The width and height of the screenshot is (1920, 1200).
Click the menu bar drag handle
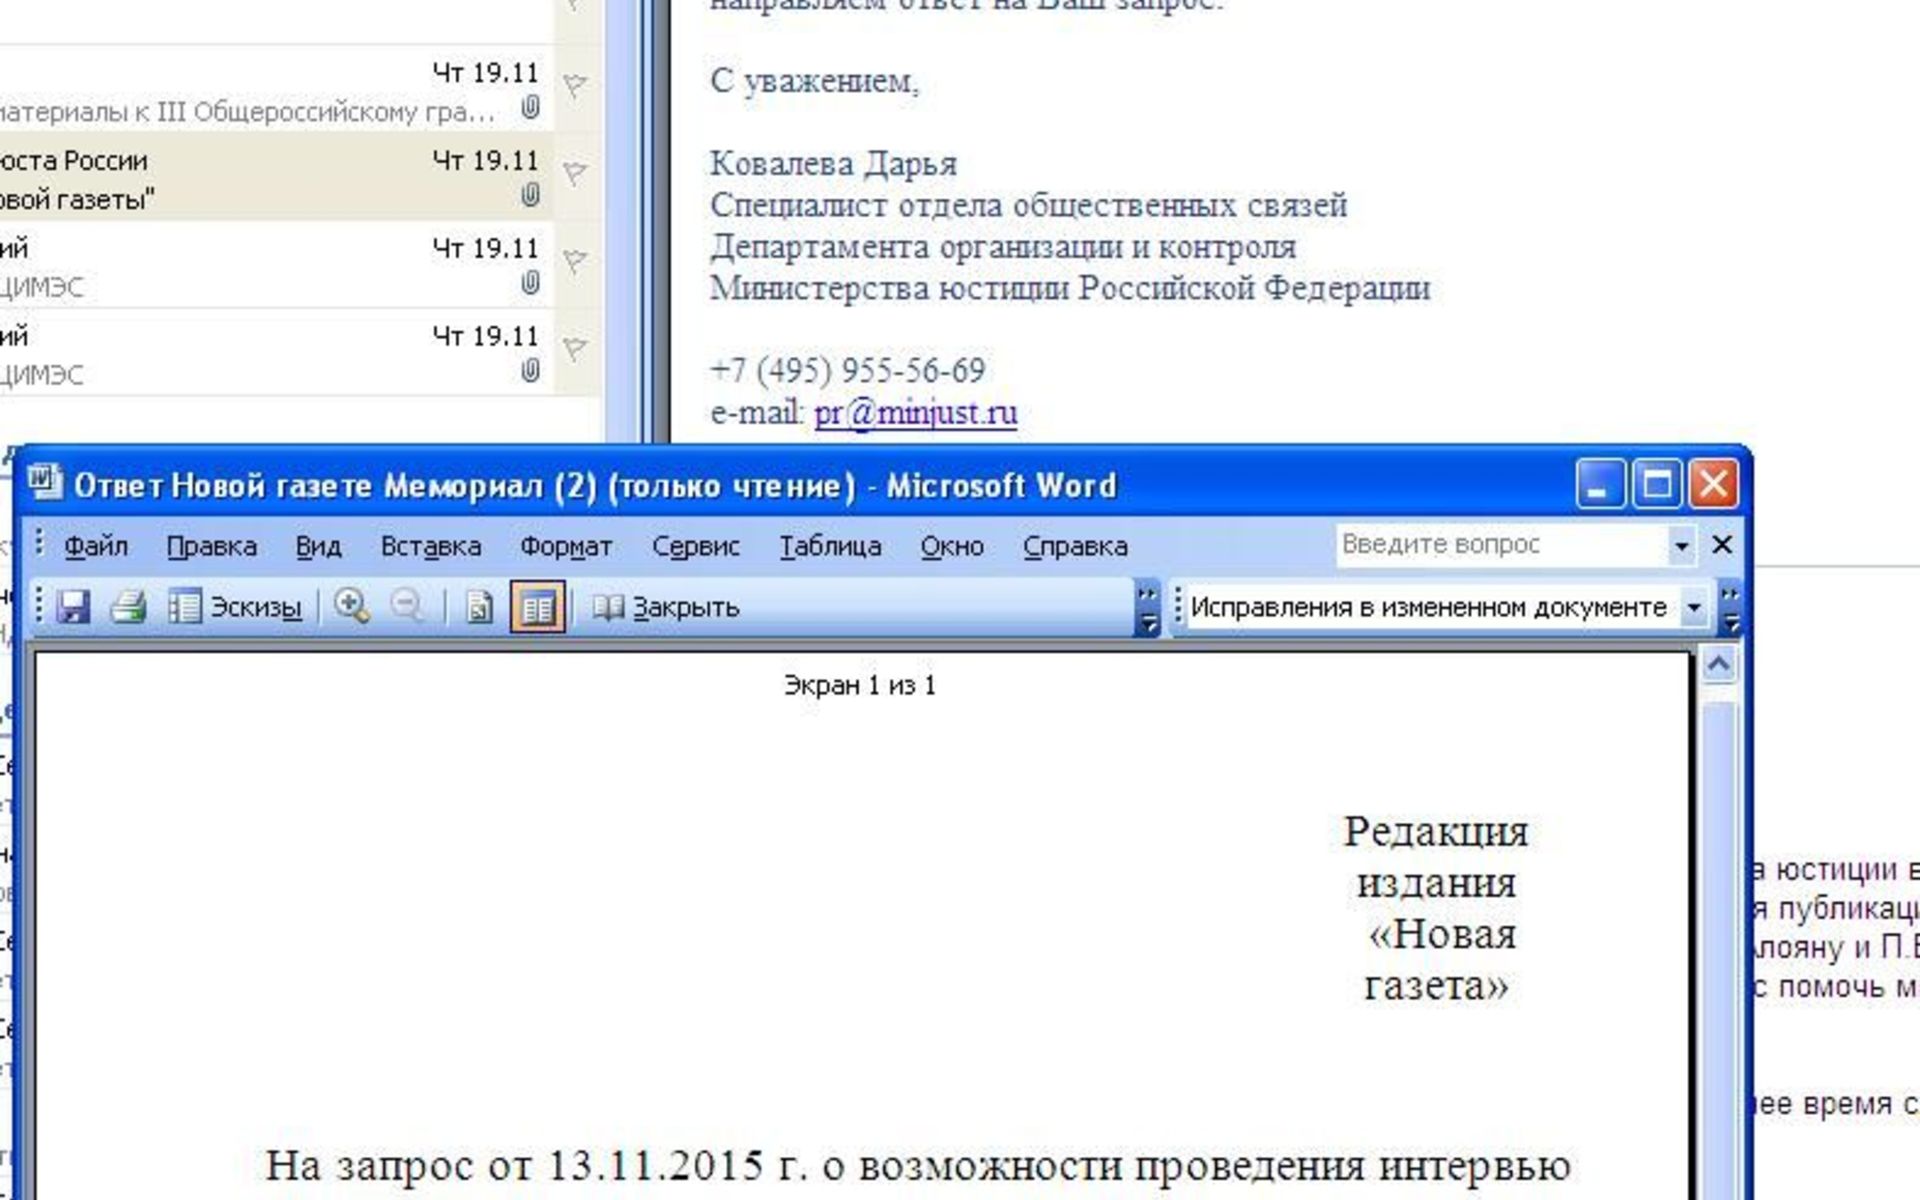(x=39, y=543)
